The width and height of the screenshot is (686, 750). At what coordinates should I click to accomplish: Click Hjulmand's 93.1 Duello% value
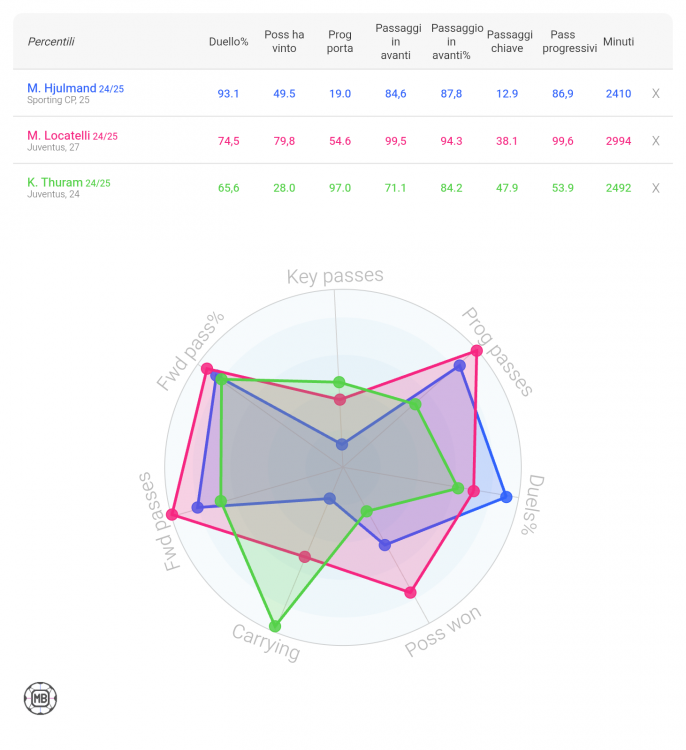click(228, 94)
